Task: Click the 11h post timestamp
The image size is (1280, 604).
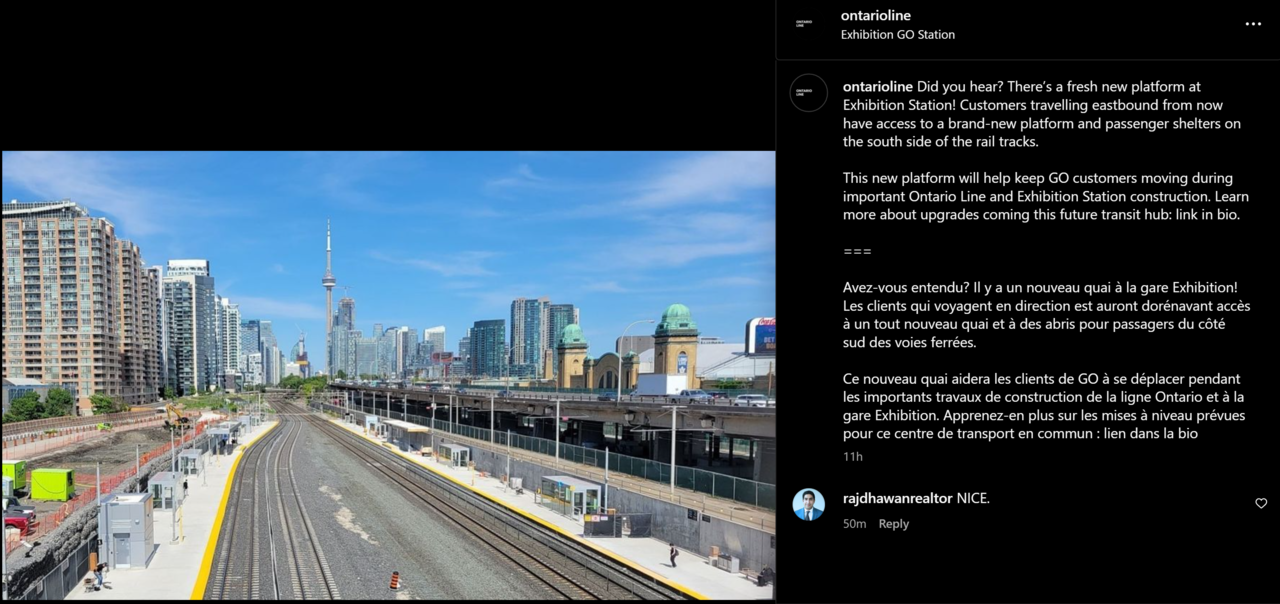Action: coord(852,457)
